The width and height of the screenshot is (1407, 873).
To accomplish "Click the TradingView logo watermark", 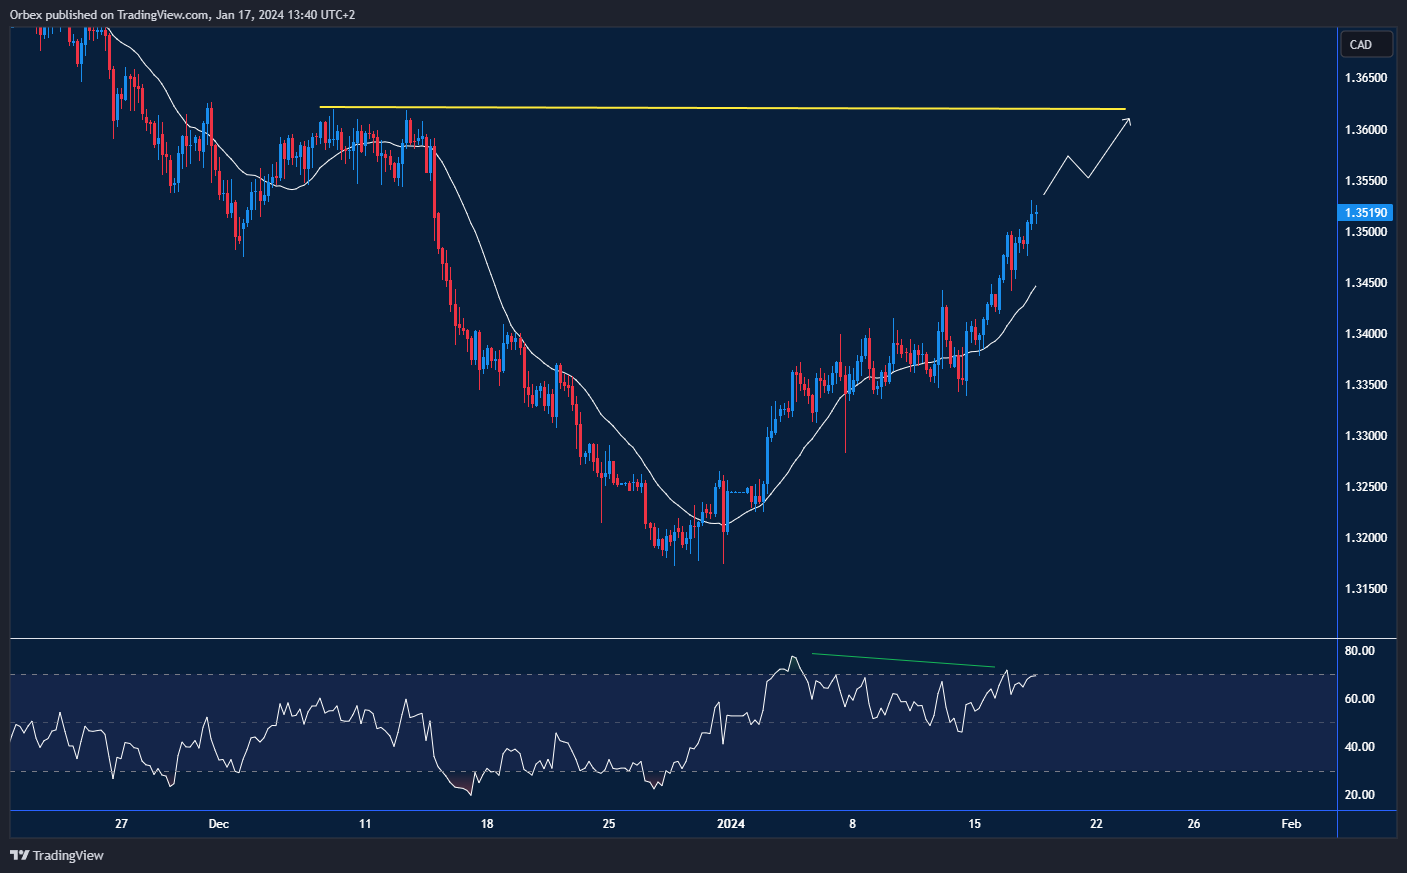I will point(56,855).
